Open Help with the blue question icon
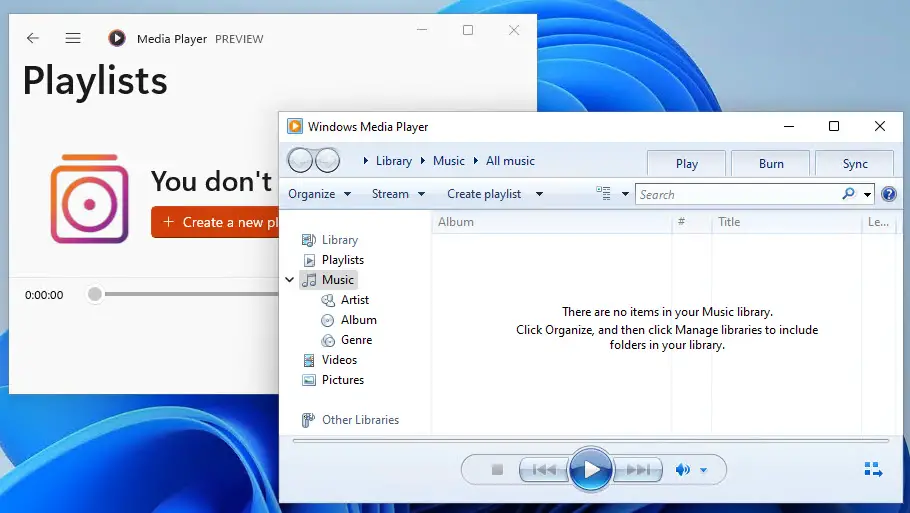 tap(889, 194)
